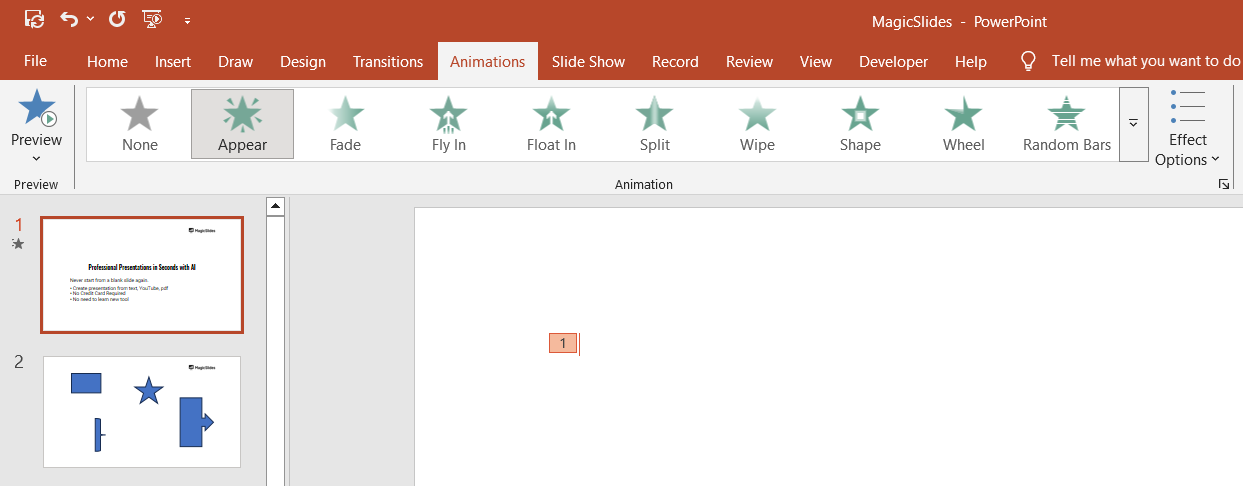This screenshot has width=1243, height=486.
Task: Open Customize Quick Access Toolbar dropdown
Action: pyautogui.click(x=187, y=20)
